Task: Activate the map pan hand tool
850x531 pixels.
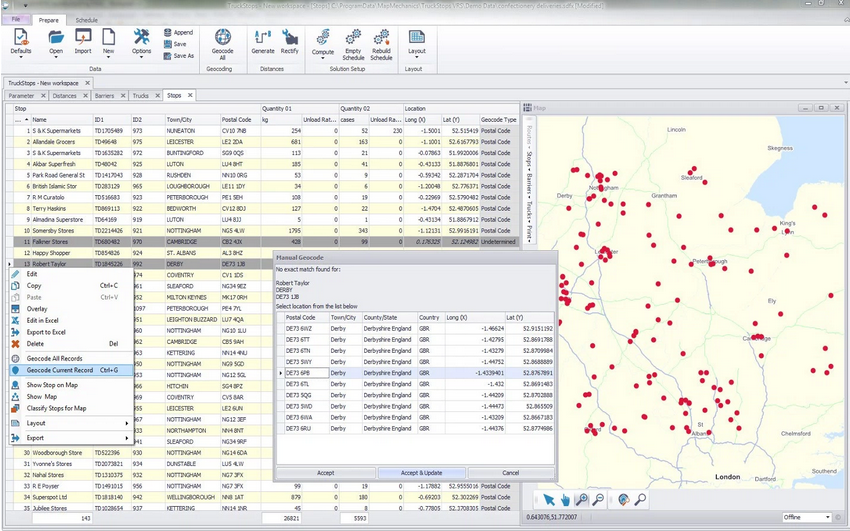Action: coord(564,499)
